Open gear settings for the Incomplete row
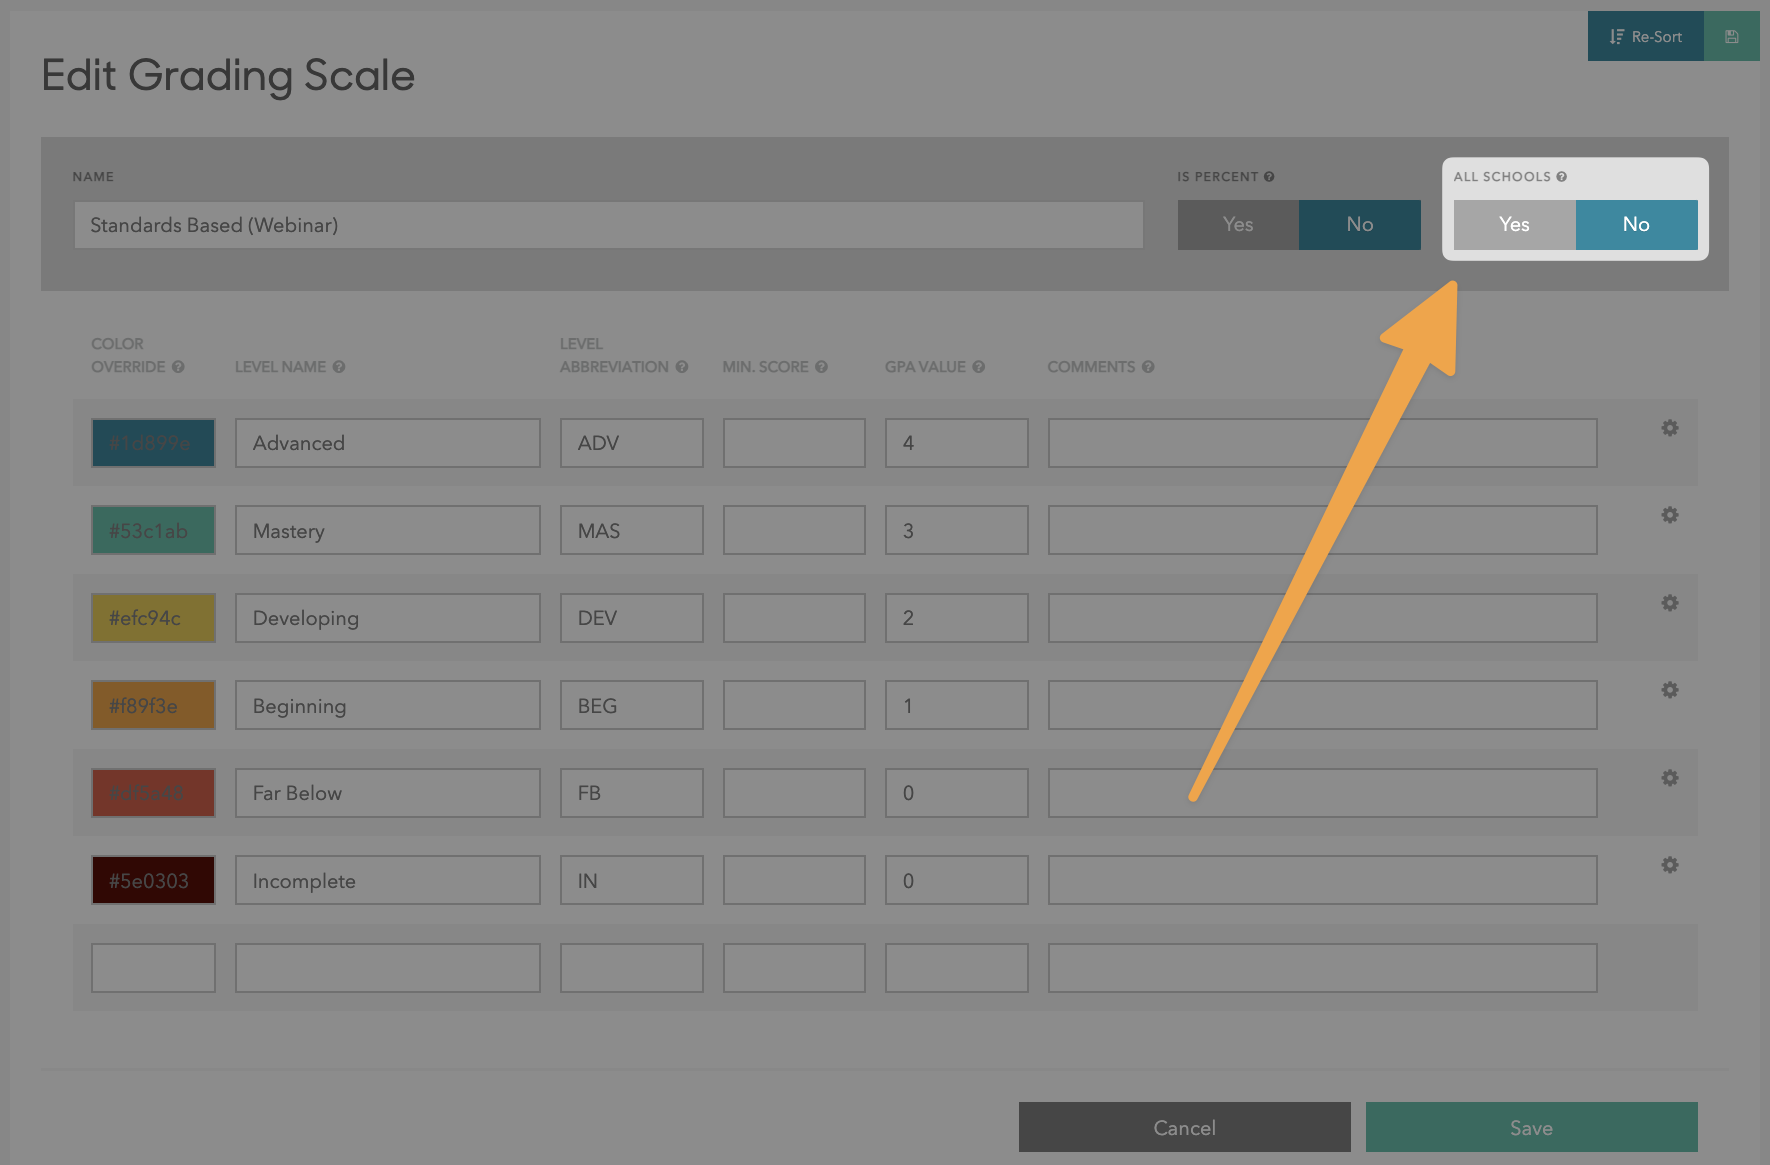1770x1165 pixels. coord(1669,865)
